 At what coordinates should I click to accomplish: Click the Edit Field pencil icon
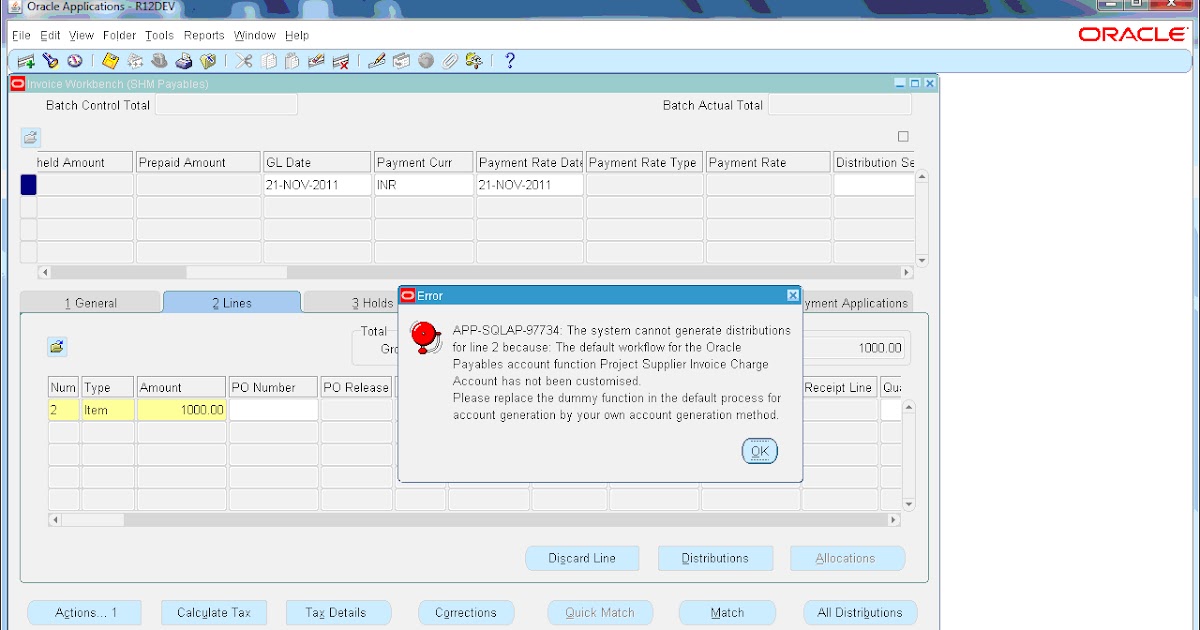tap(377, 61)
